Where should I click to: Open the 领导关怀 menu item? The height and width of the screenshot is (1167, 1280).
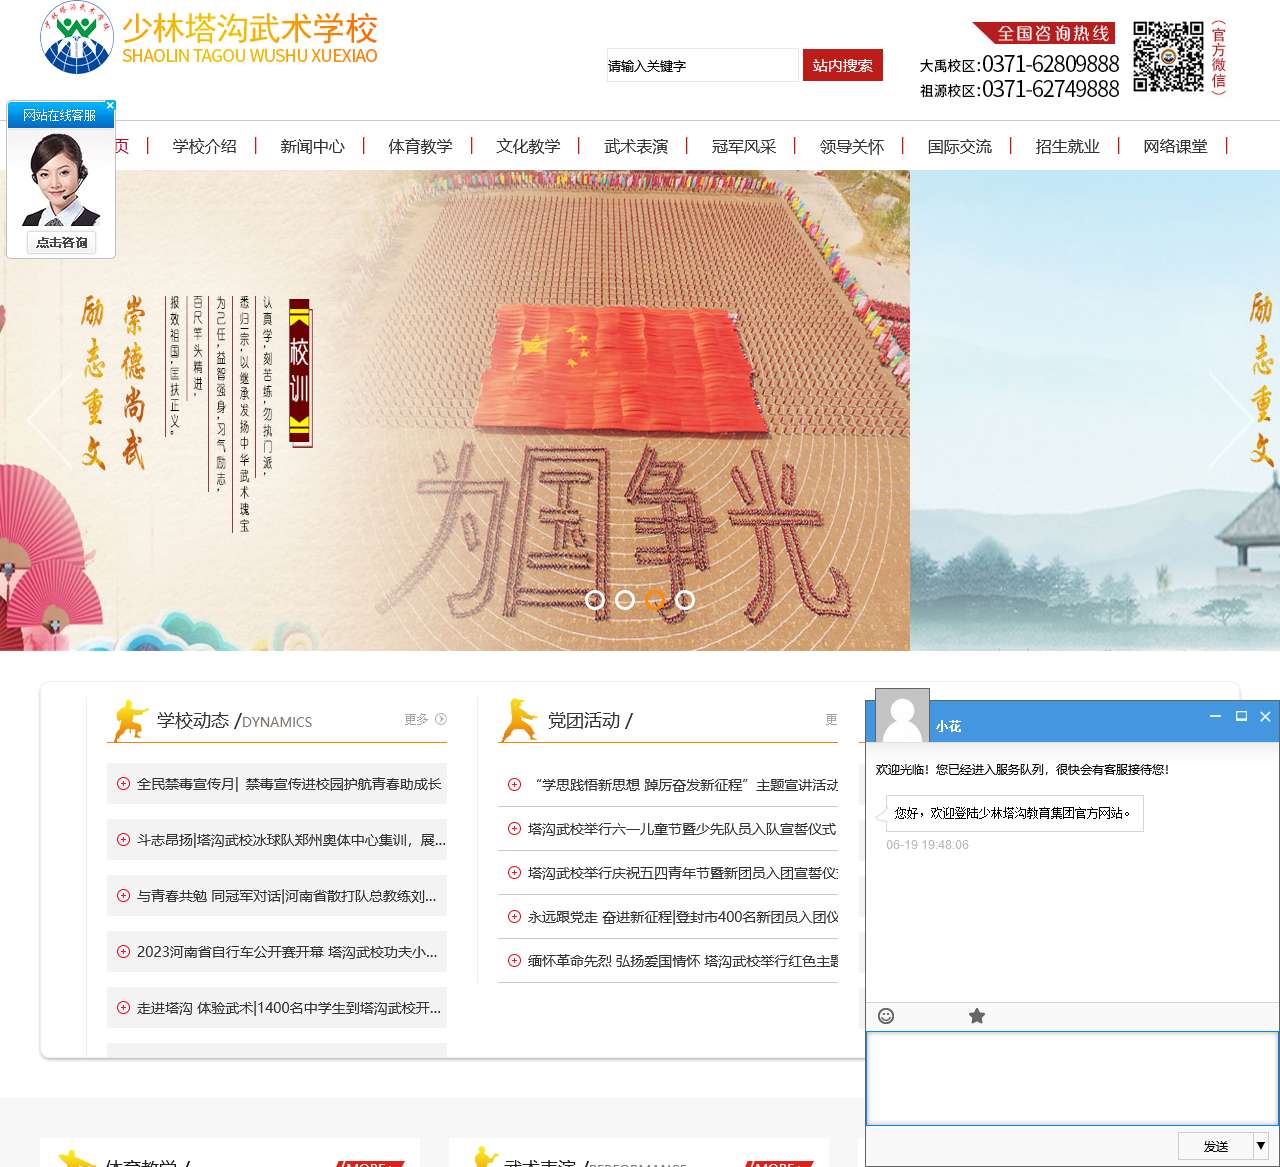[852, 146]
